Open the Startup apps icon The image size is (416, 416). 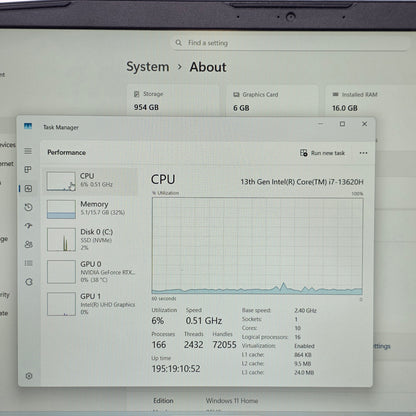point(28,226)
